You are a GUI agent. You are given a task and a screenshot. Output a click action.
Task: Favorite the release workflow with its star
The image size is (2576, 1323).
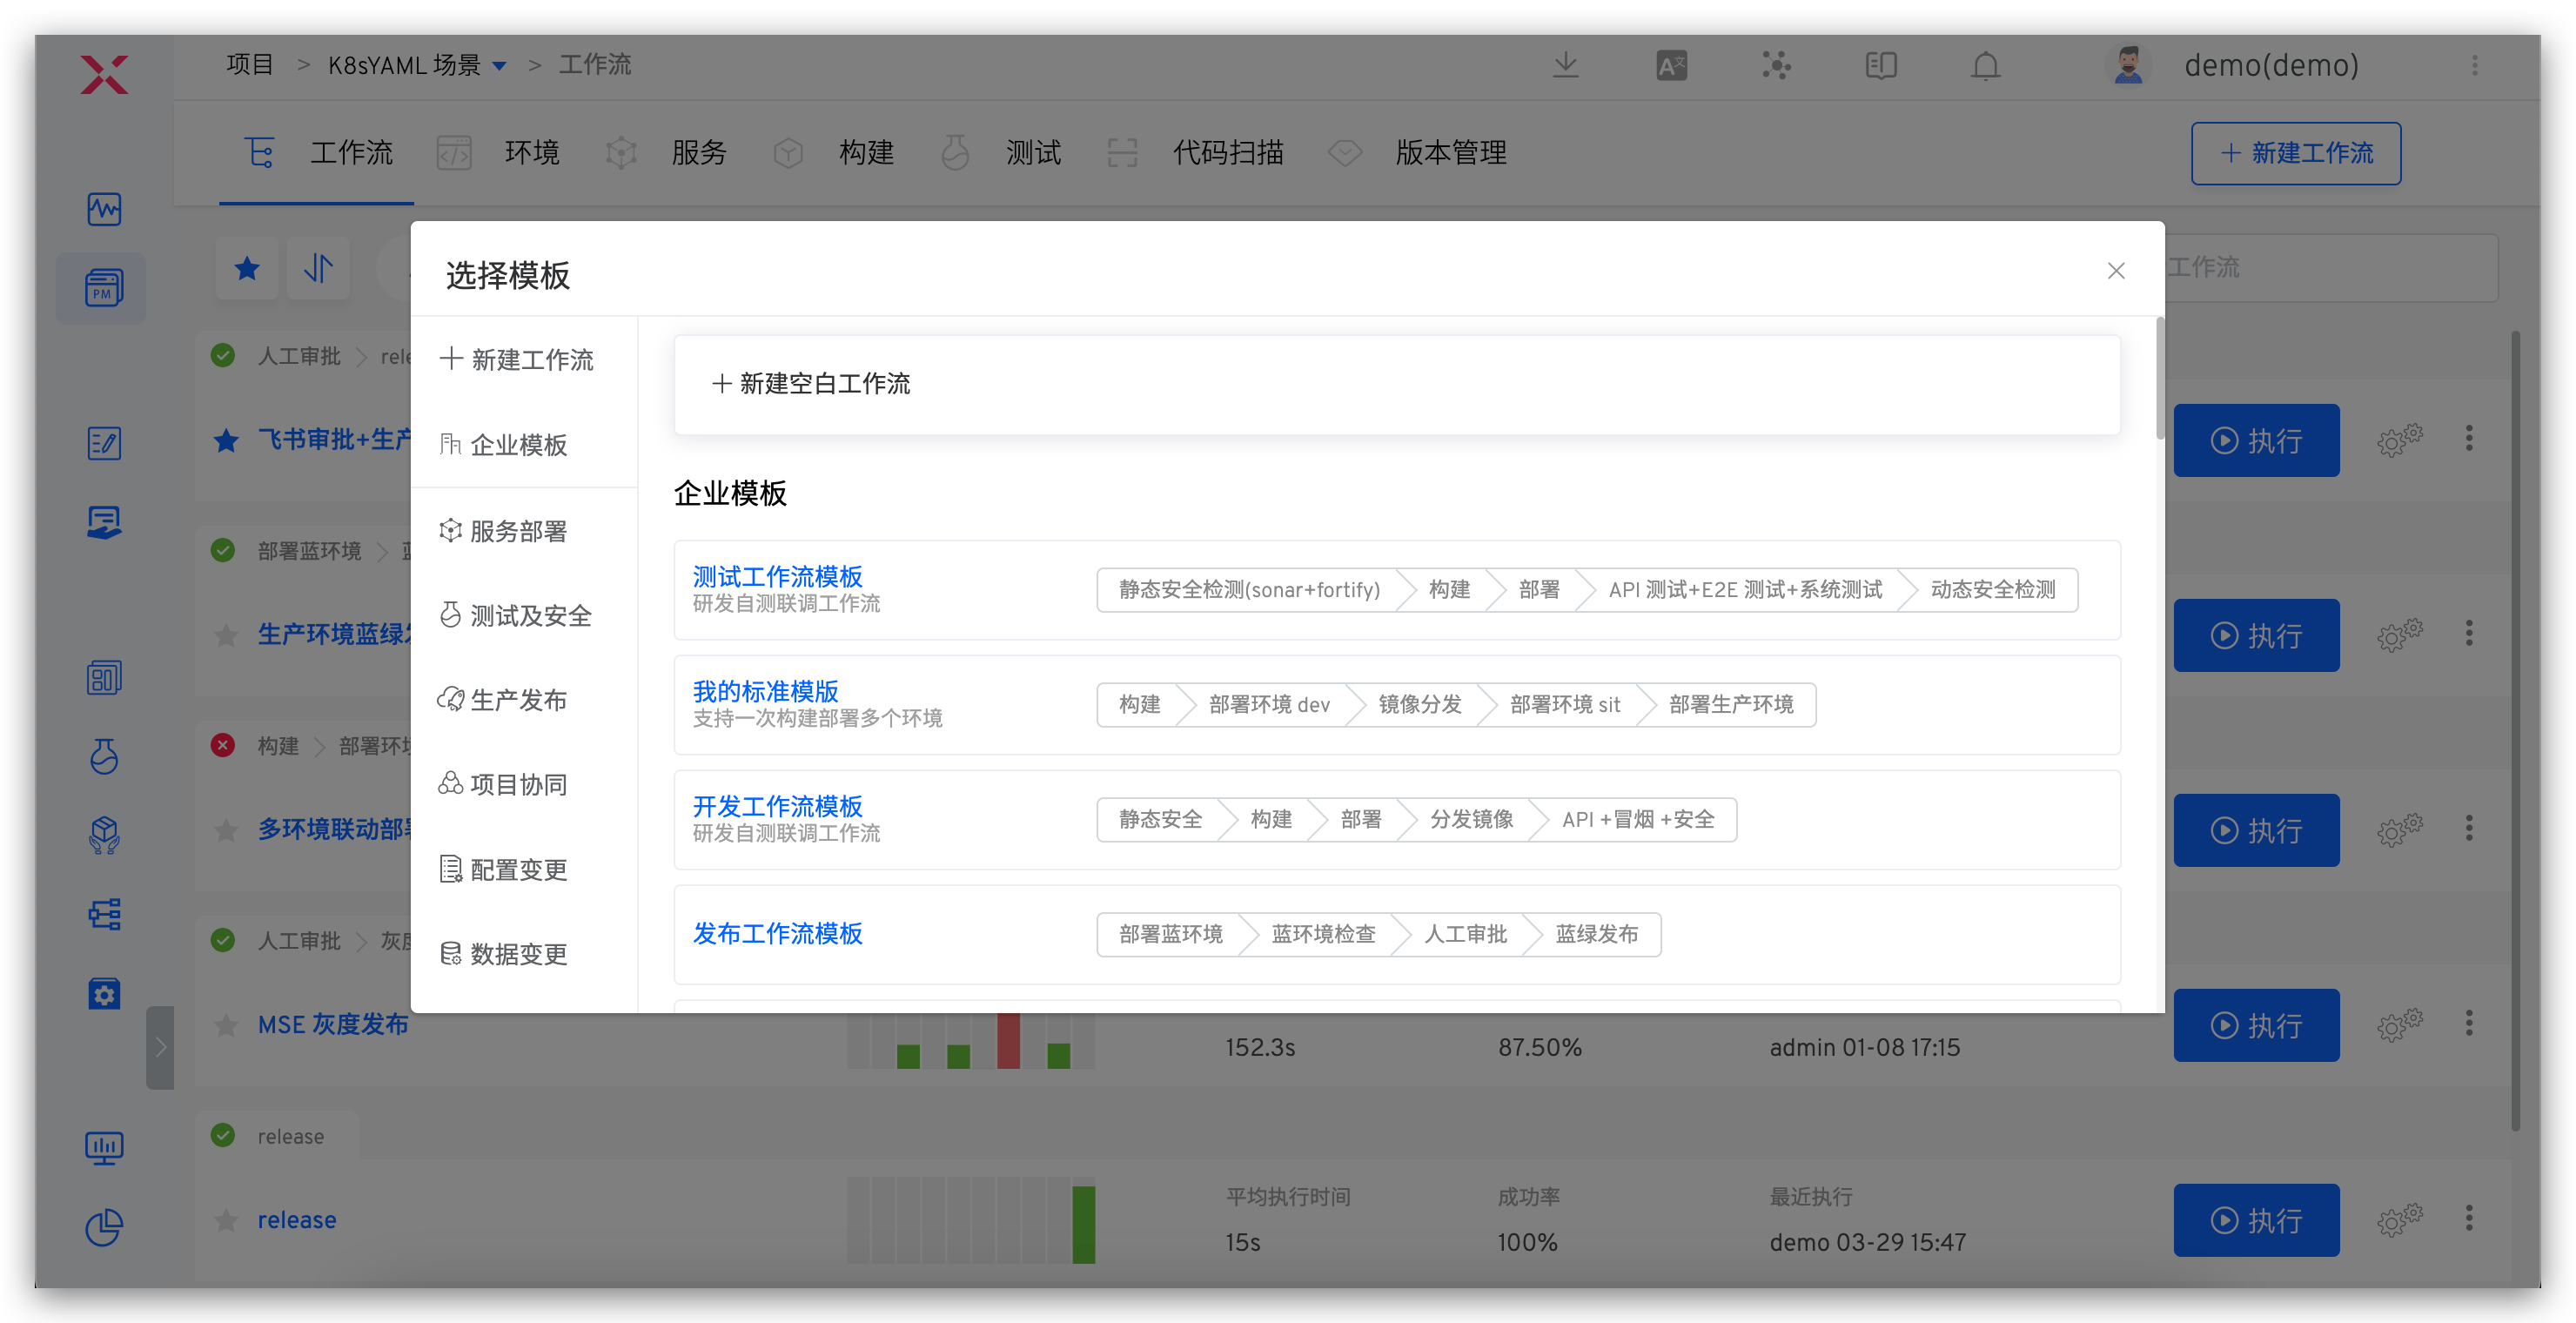[x=225, y=1220]
